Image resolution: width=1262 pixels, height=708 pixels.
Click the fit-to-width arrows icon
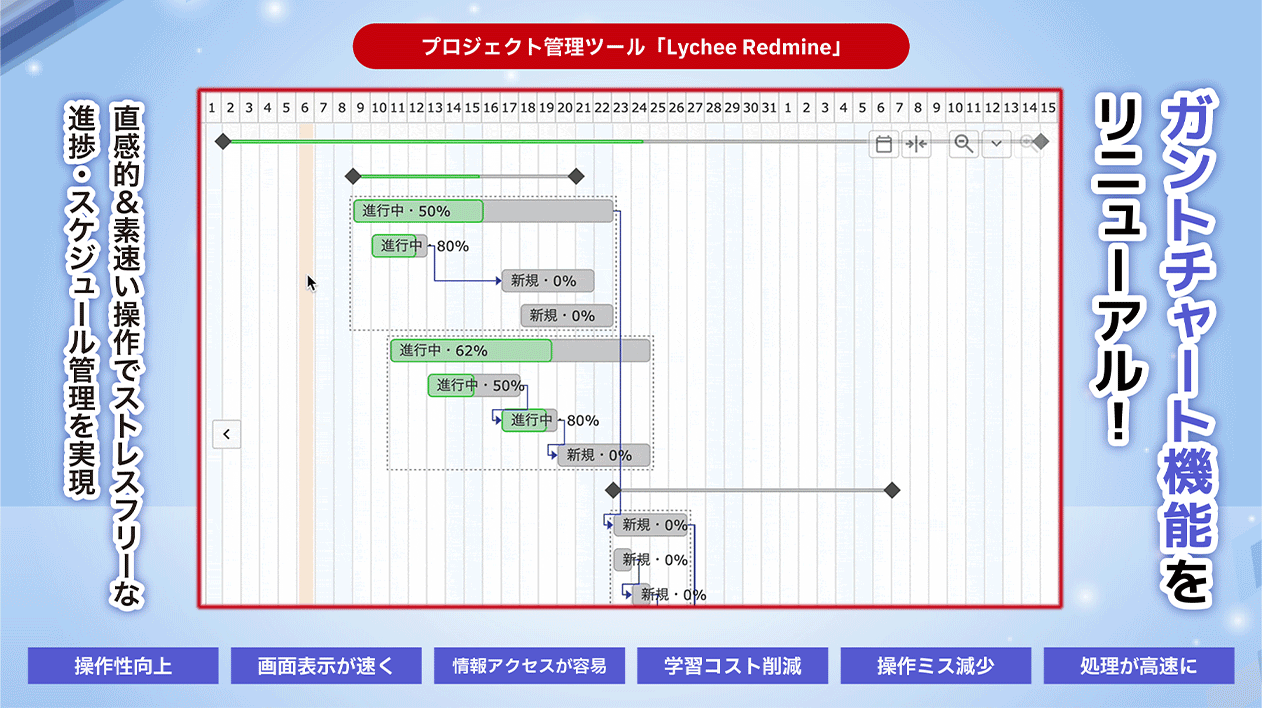tap(916, 144)
